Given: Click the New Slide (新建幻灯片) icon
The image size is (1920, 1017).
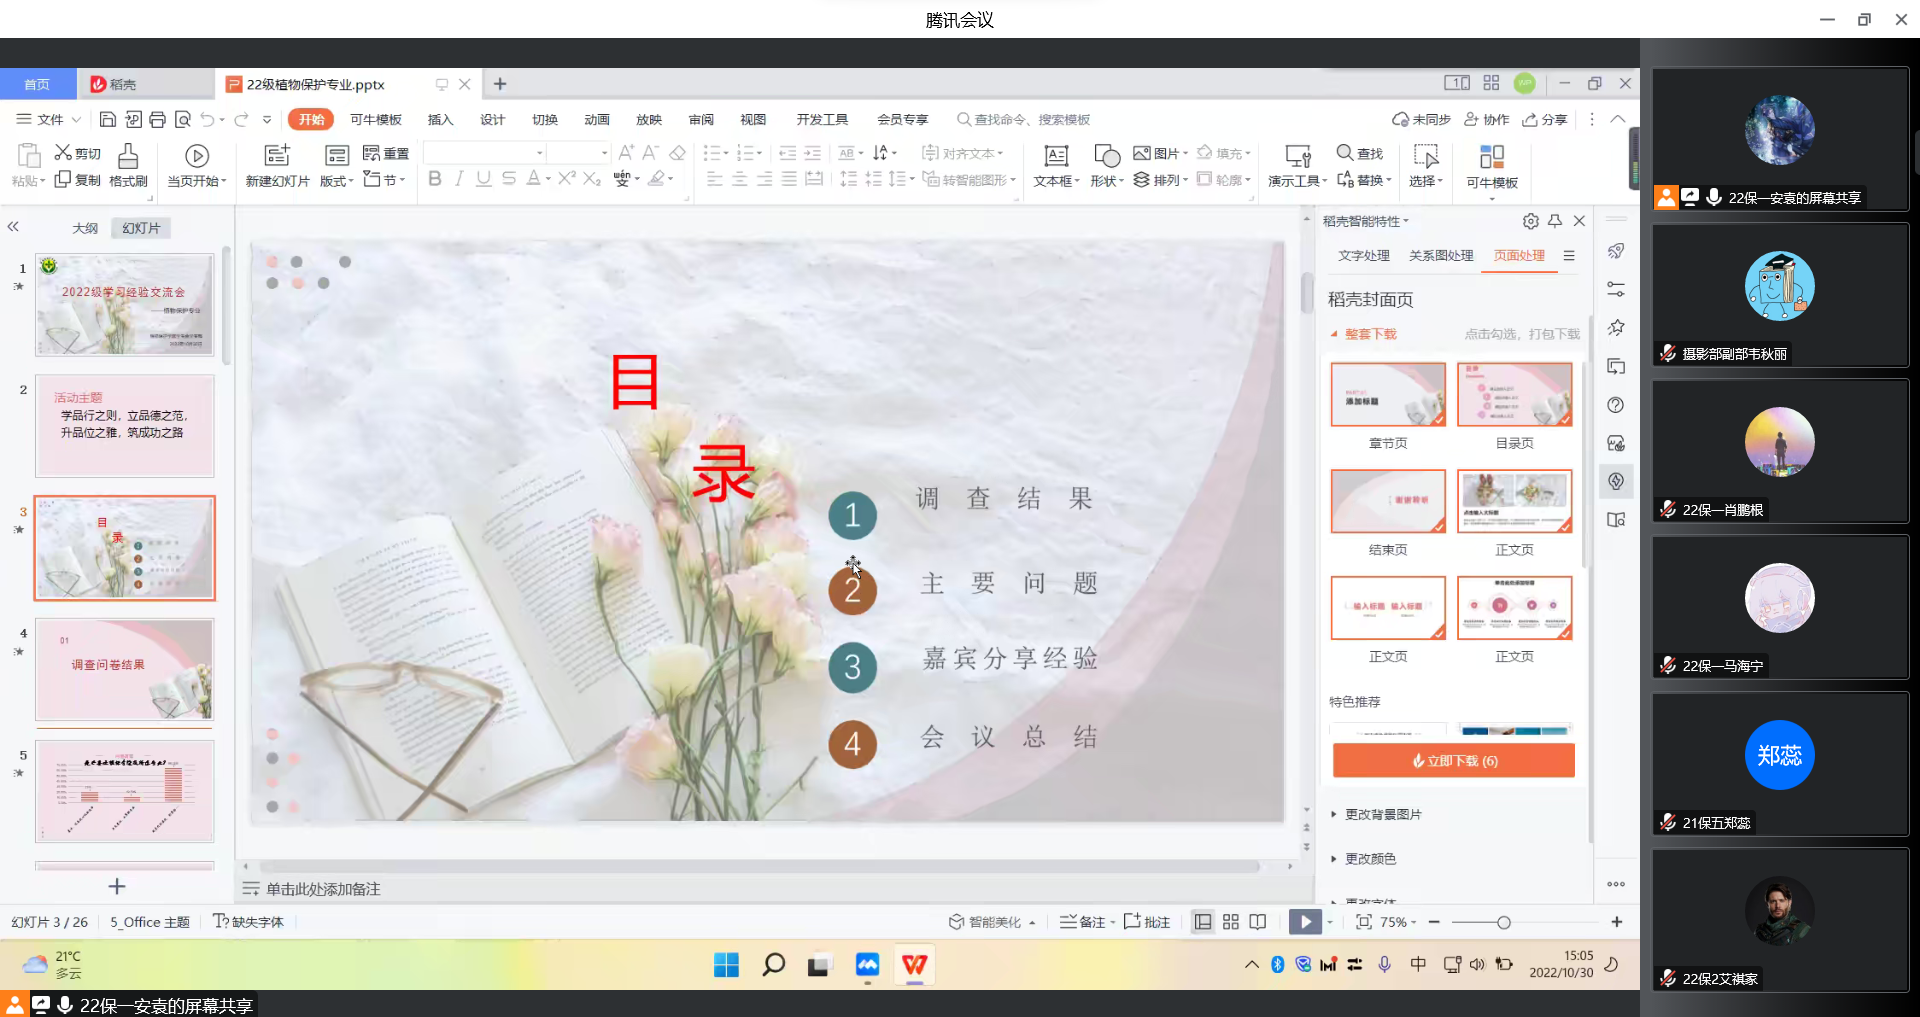Looking at the screenshot, I should coord(277,156).
